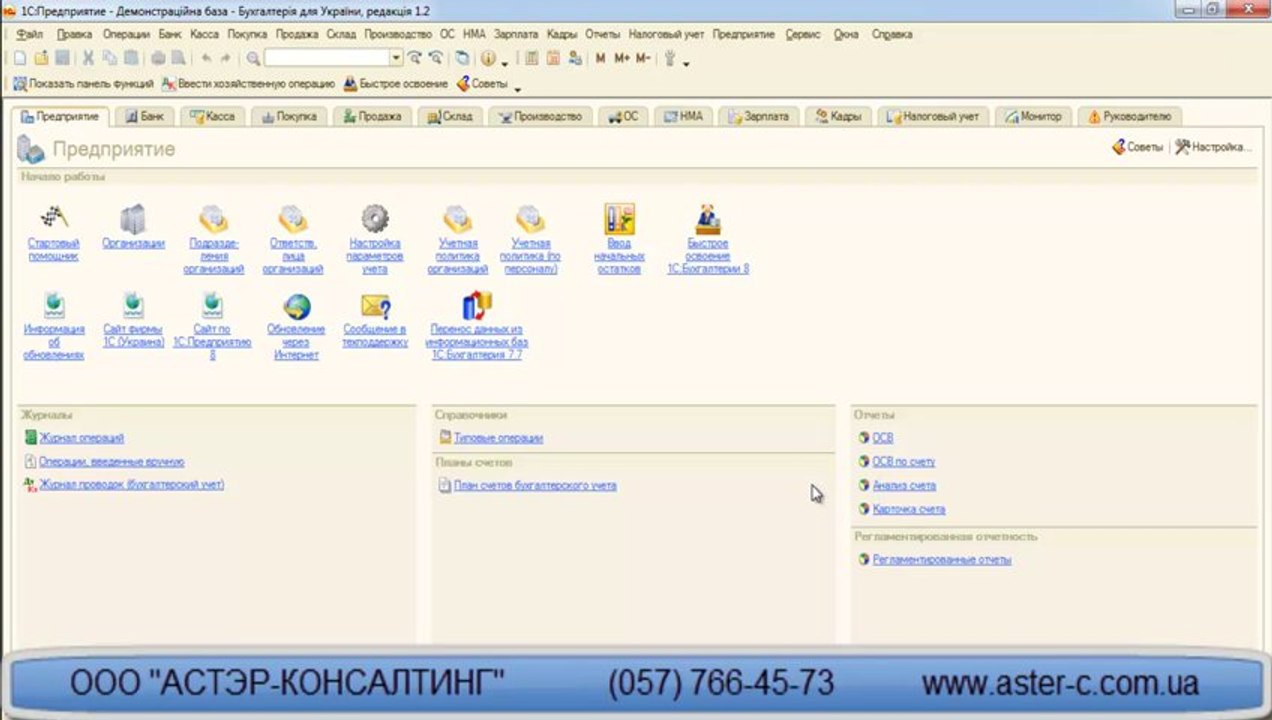Click the Save toolbar icon
1272x720 pixels.
pos(62,58)
